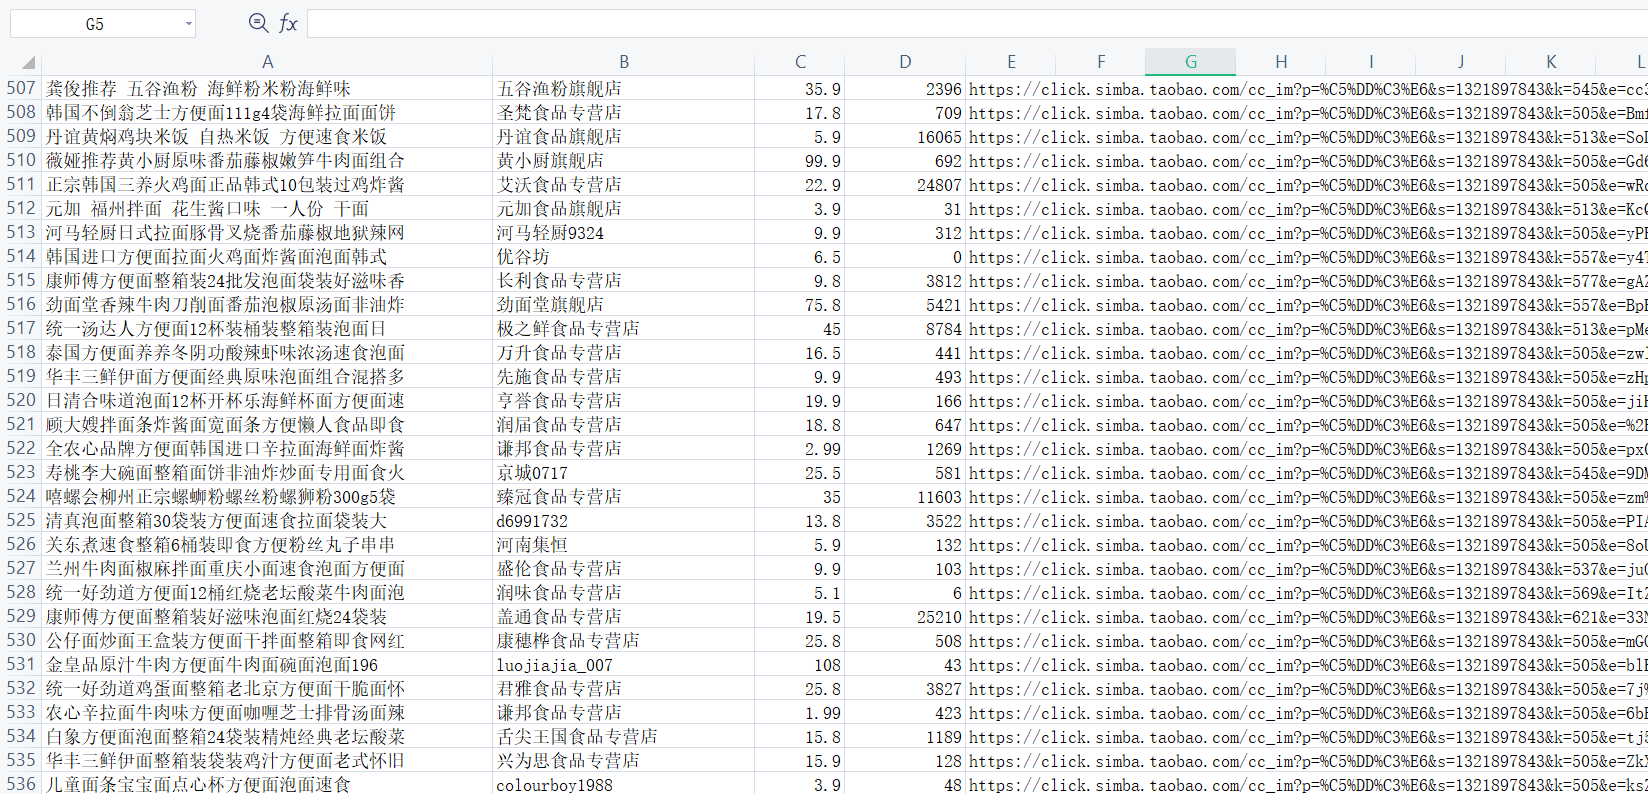
Task: Click sales value 8784
Action: 905,329
